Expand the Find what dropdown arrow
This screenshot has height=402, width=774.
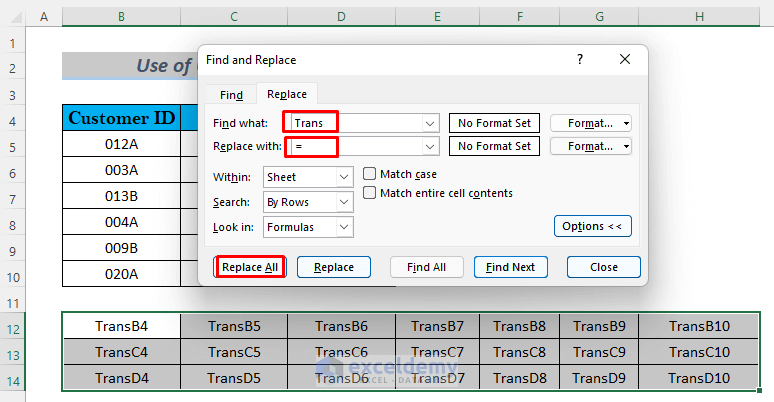431,123
